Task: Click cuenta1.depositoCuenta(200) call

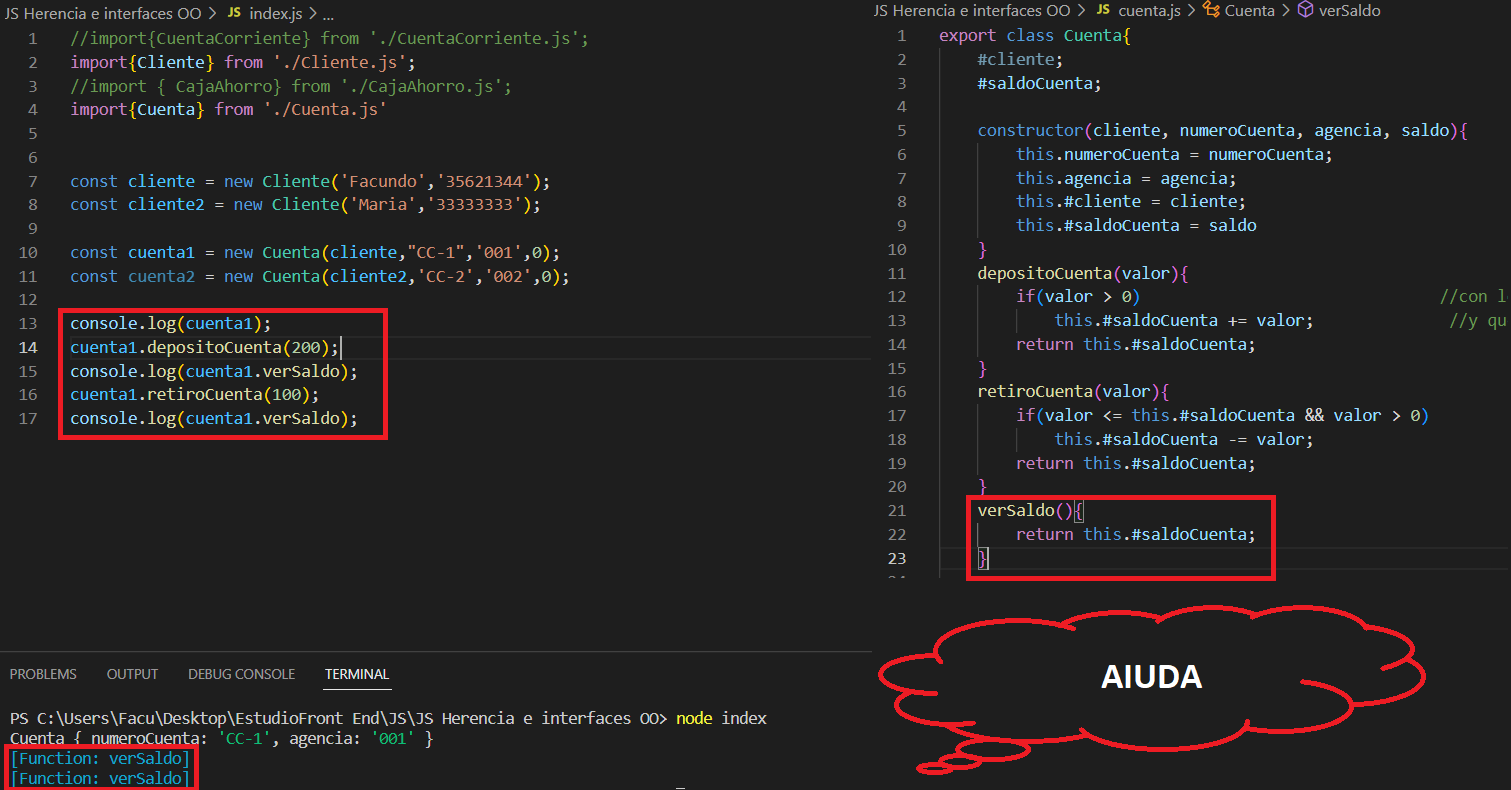Action: [205, 348]
